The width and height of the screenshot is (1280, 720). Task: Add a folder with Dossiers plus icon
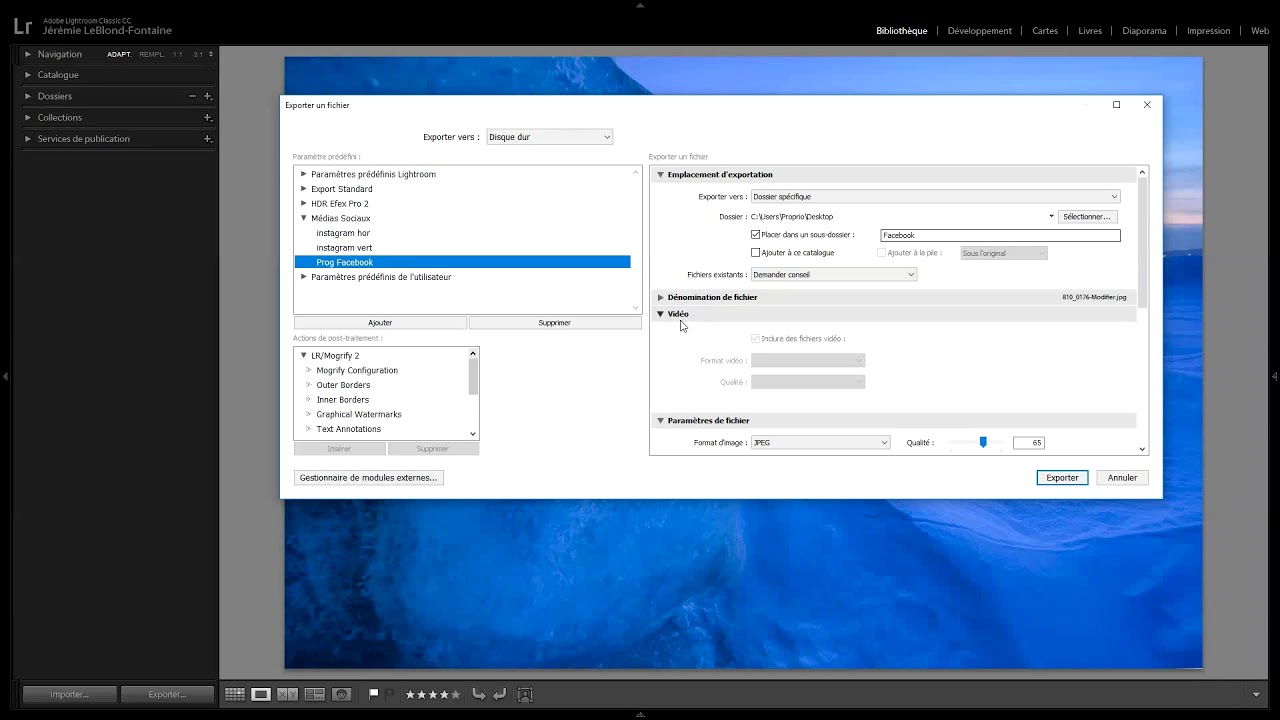click(208, 96)
